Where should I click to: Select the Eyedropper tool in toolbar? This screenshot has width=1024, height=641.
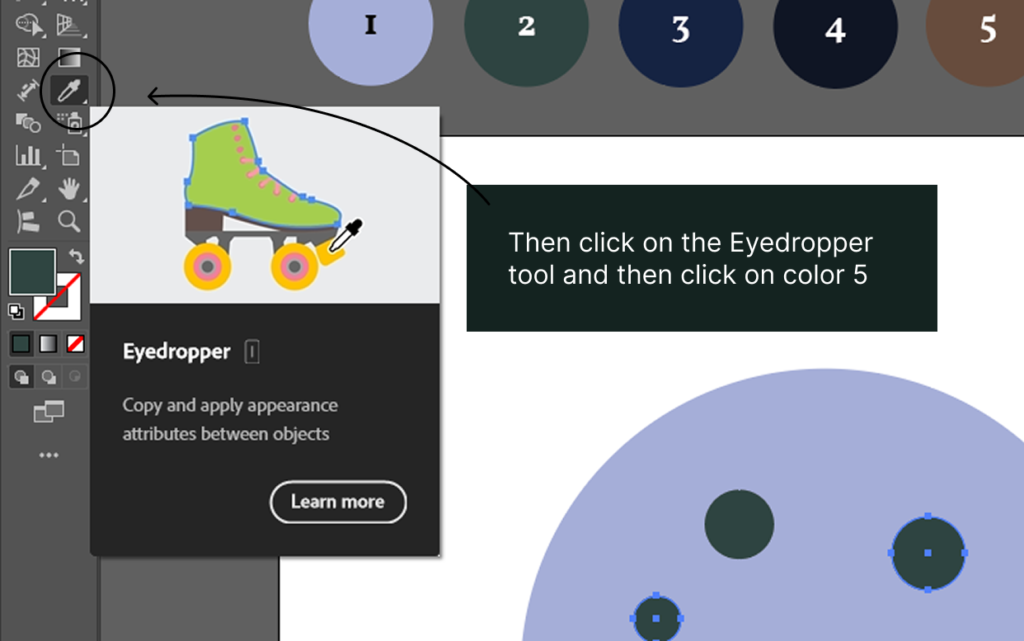[x=69, y=90]
